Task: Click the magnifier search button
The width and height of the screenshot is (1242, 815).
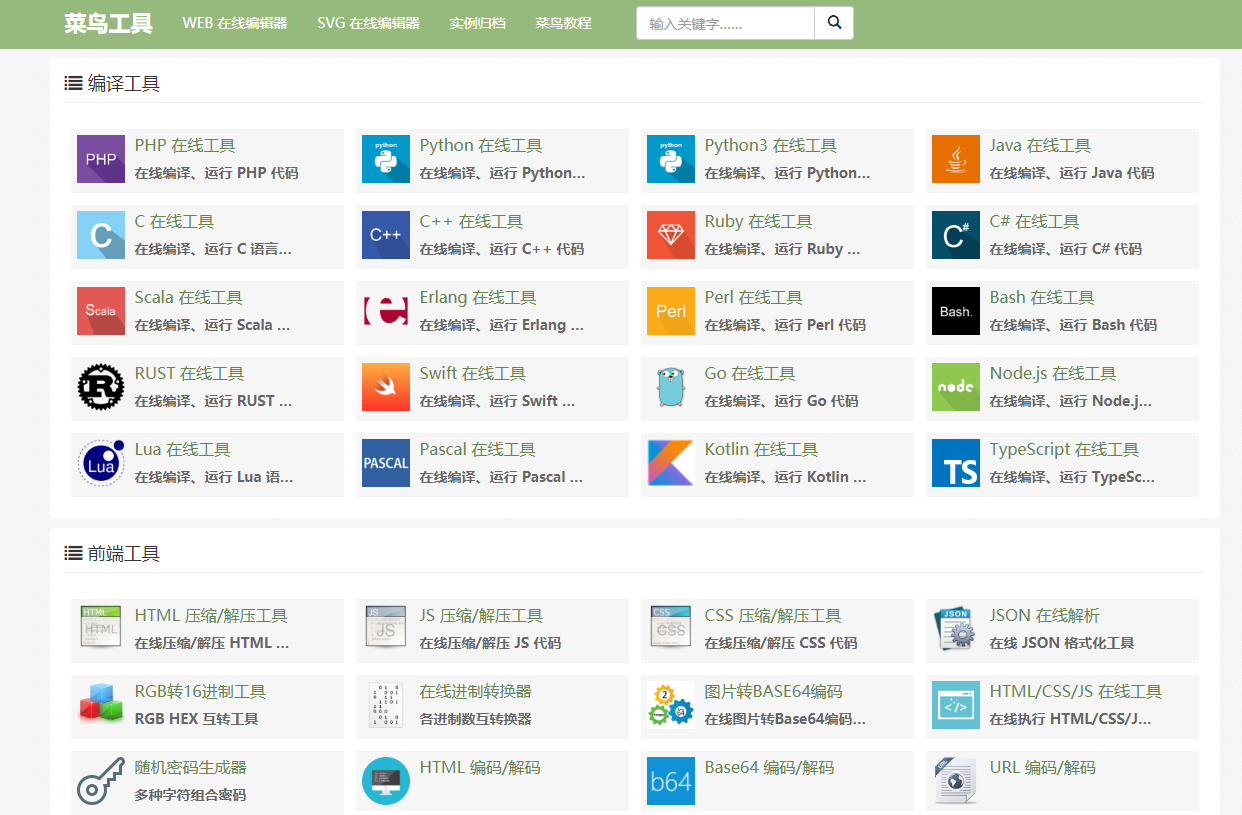Action: (834, 23)
